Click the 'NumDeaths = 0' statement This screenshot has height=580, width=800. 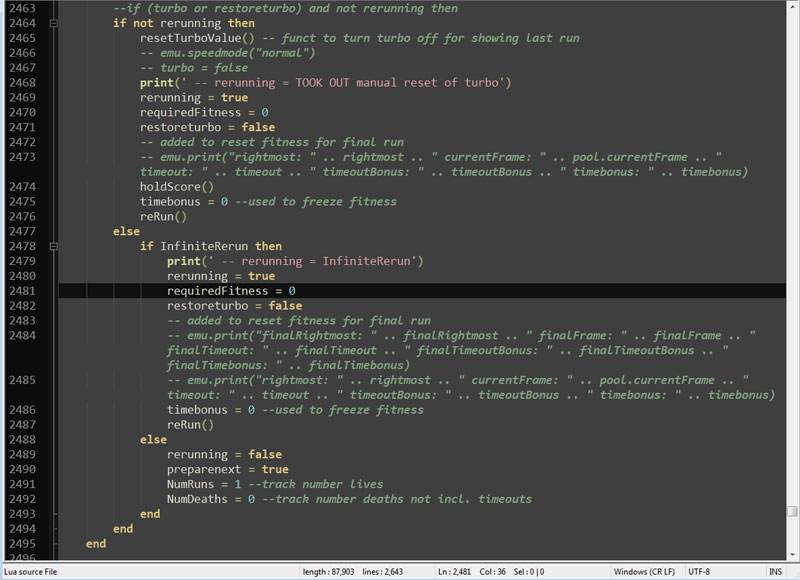(211, 499)
